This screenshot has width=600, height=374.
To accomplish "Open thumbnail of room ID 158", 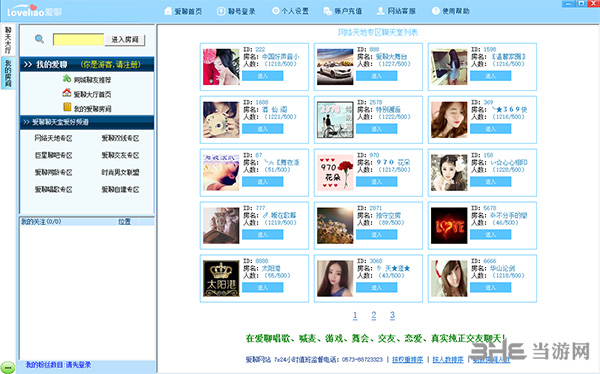I will (449, 172).
